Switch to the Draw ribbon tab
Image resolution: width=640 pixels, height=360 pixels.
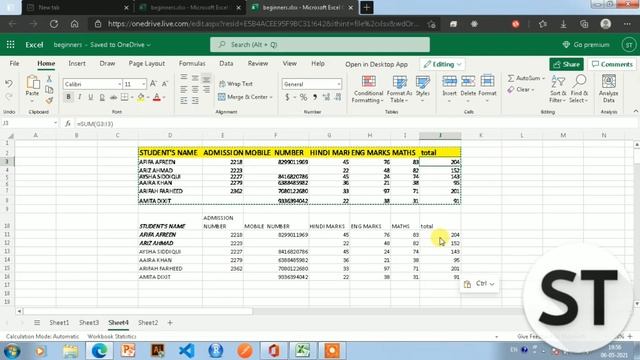tap(107, 64)
